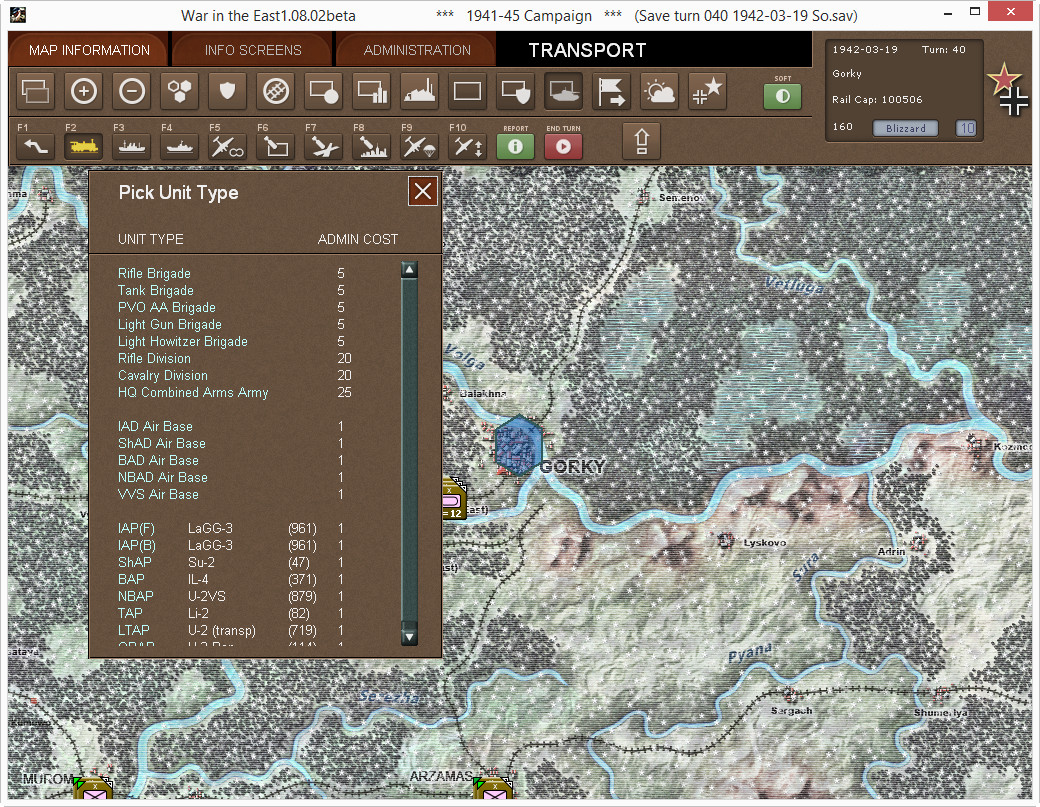Click the circular crosshatch icon
1040x807 pixels.
pyautogui.click(x=276, y=91)
